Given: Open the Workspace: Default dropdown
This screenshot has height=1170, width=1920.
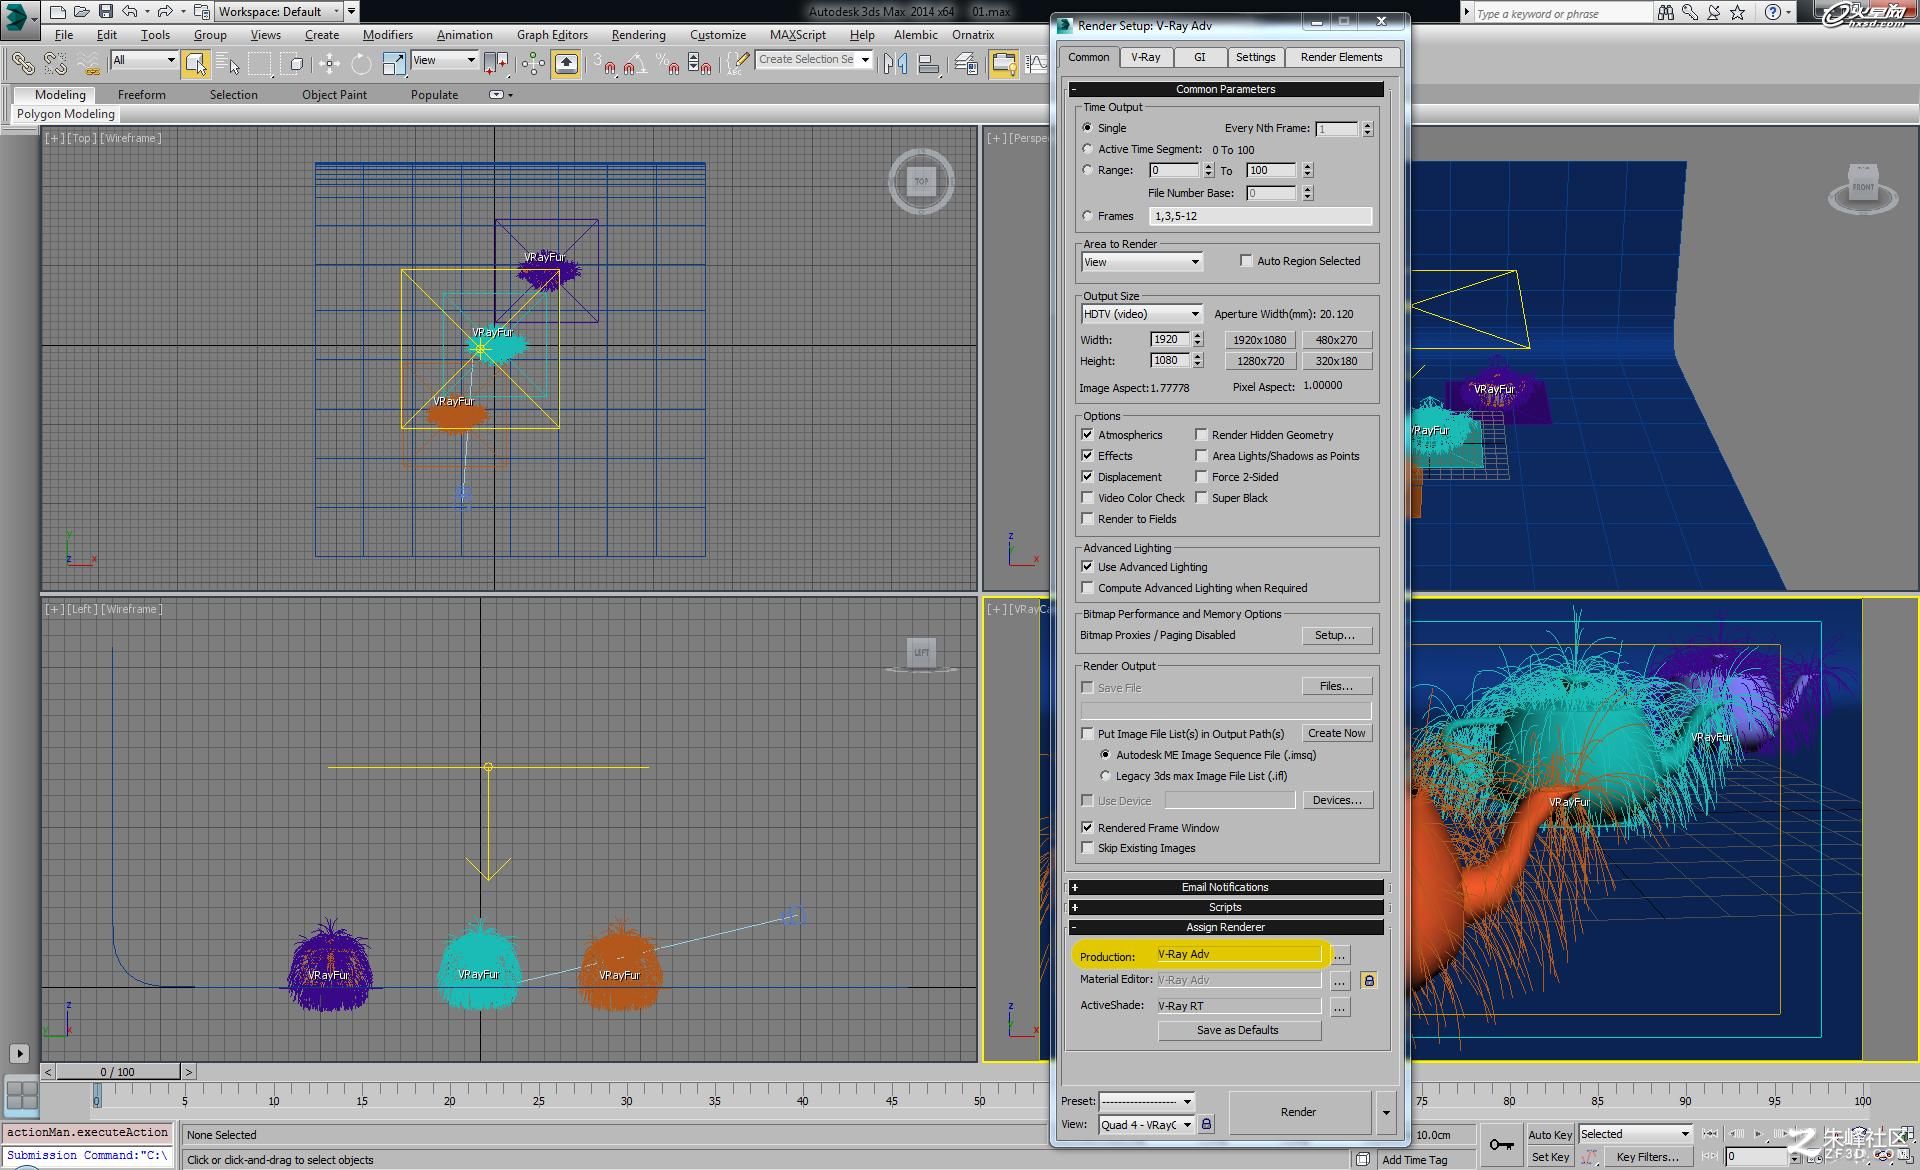Looking at the screenshot, I should tap(279, 12).
